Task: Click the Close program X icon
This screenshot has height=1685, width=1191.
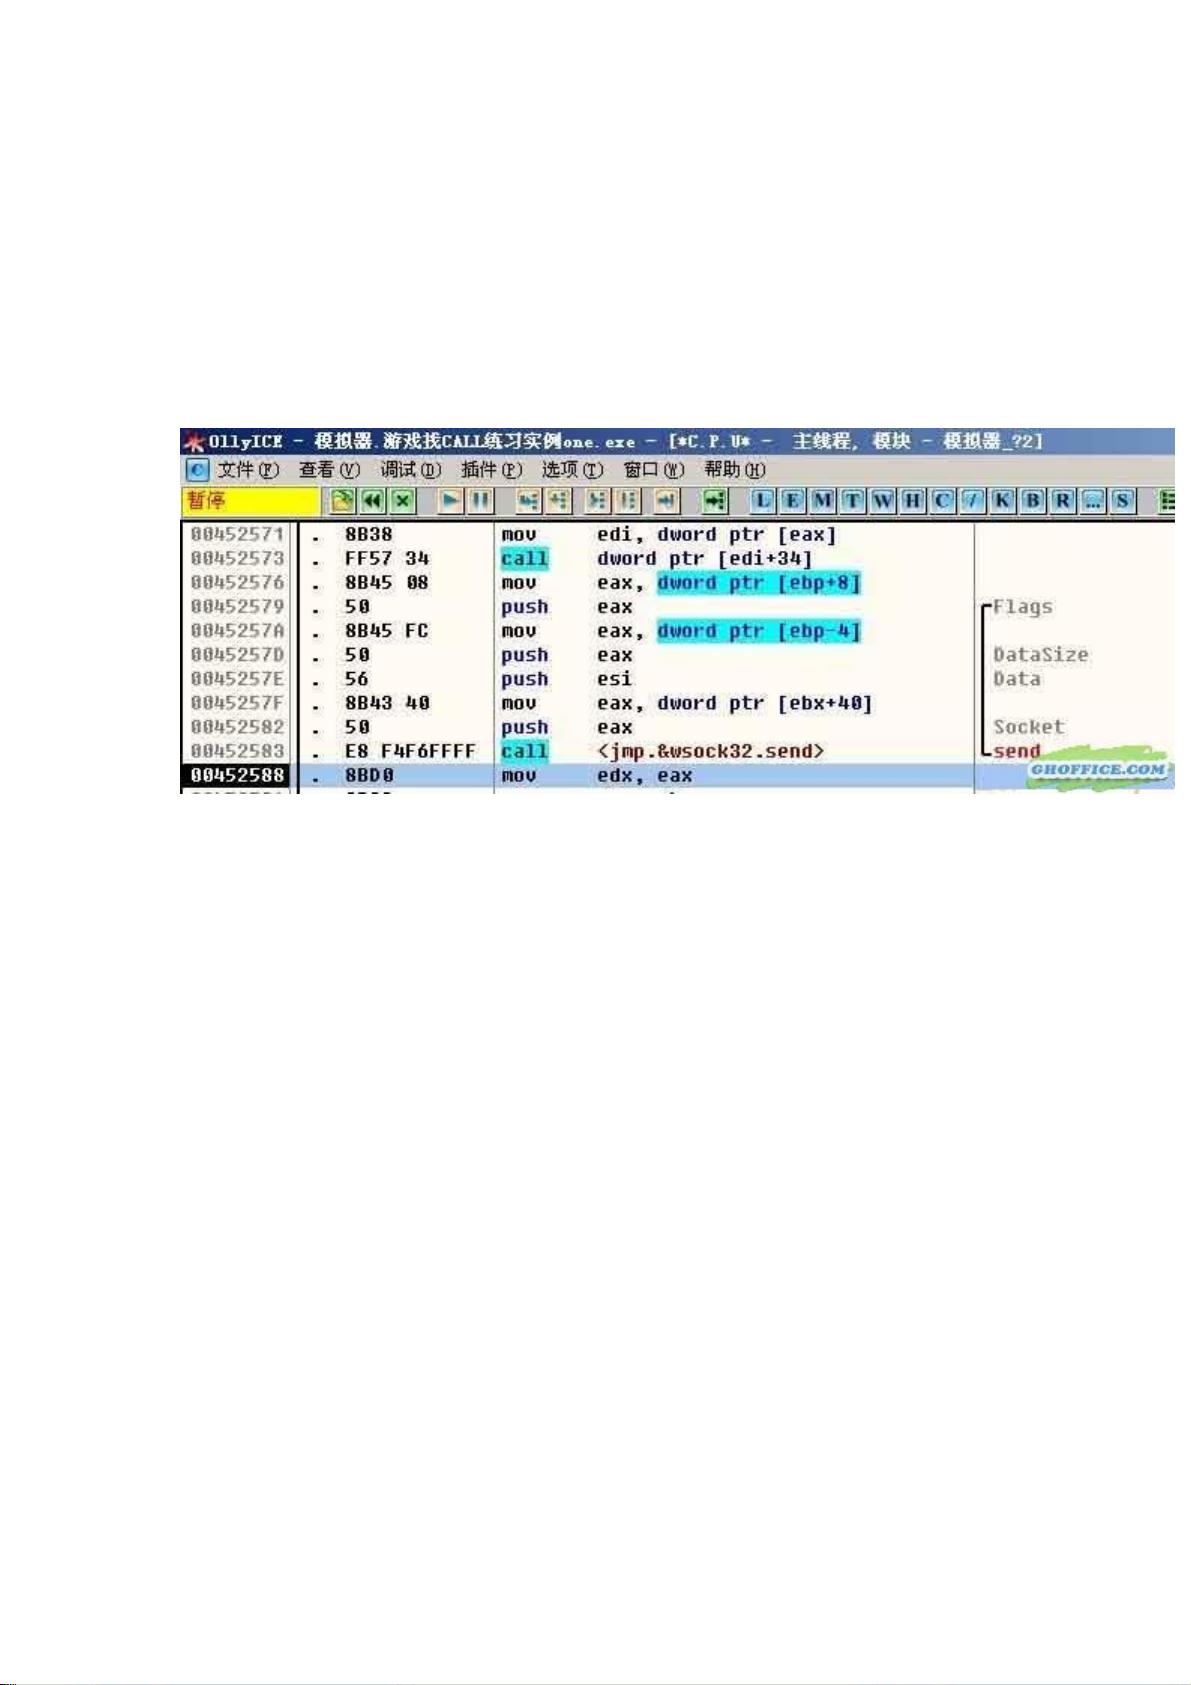Action: [x=402, y=500]
